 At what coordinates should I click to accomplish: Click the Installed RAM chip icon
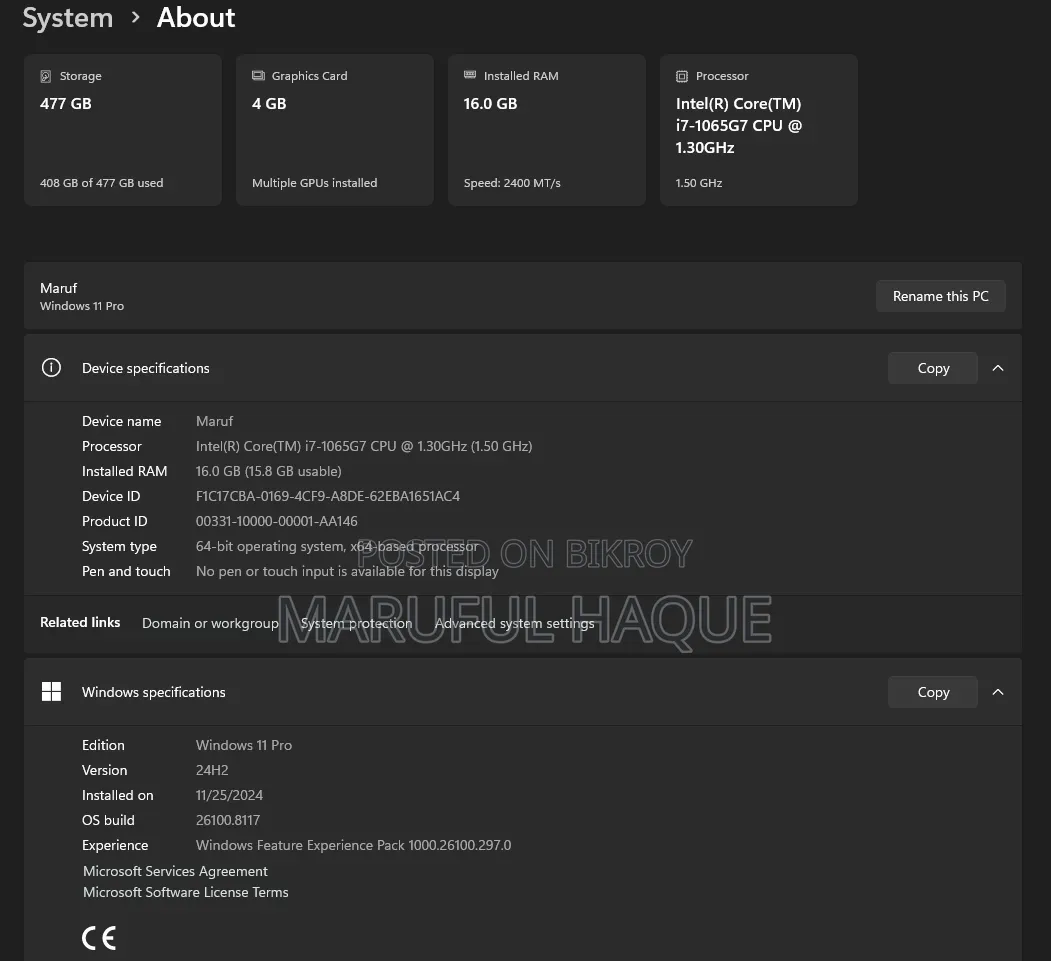470,75
